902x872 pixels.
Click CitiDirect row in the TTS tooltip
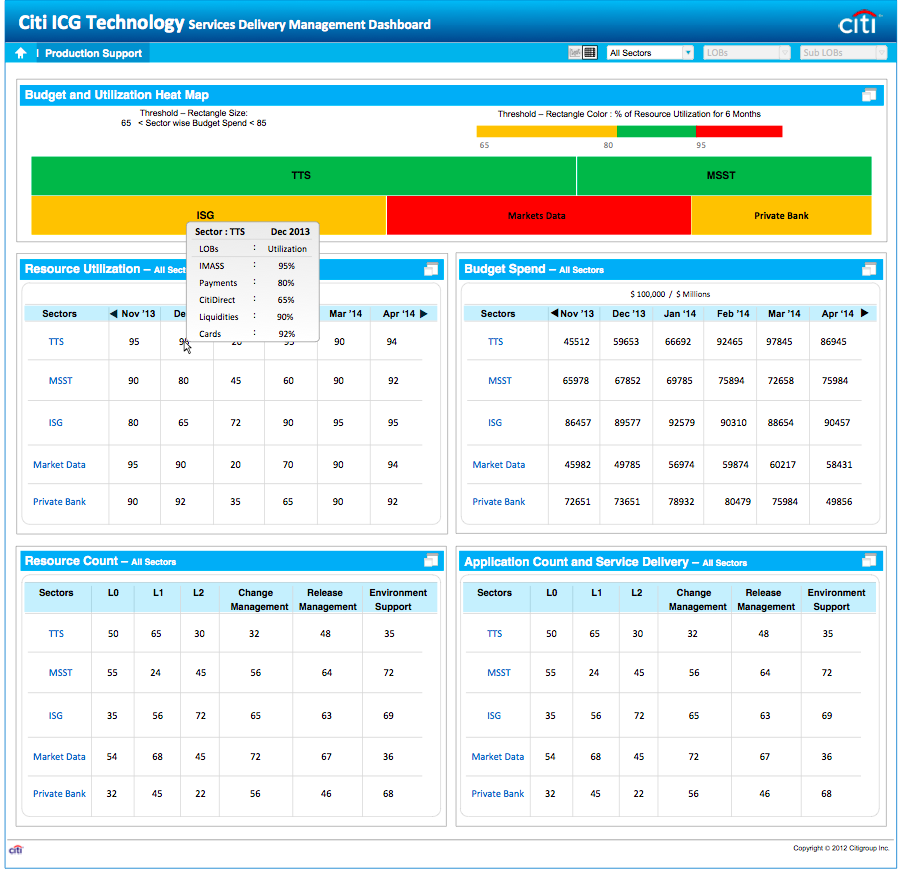[x=253, y=300]
